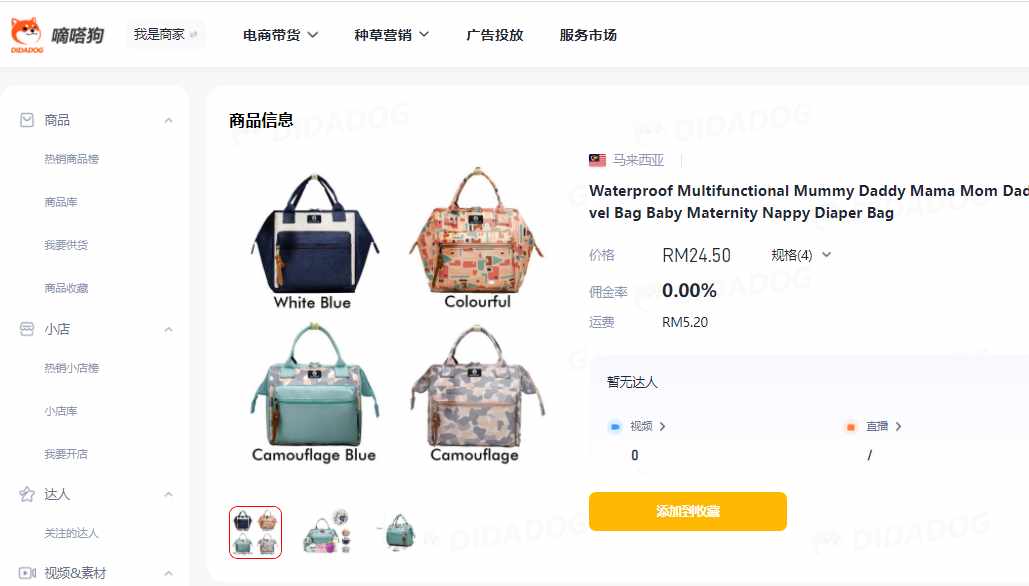Open the 规格(4) specification dropdown
Image resolution: width=1029 pixels, height=586 pixels.
coord(801,255)
